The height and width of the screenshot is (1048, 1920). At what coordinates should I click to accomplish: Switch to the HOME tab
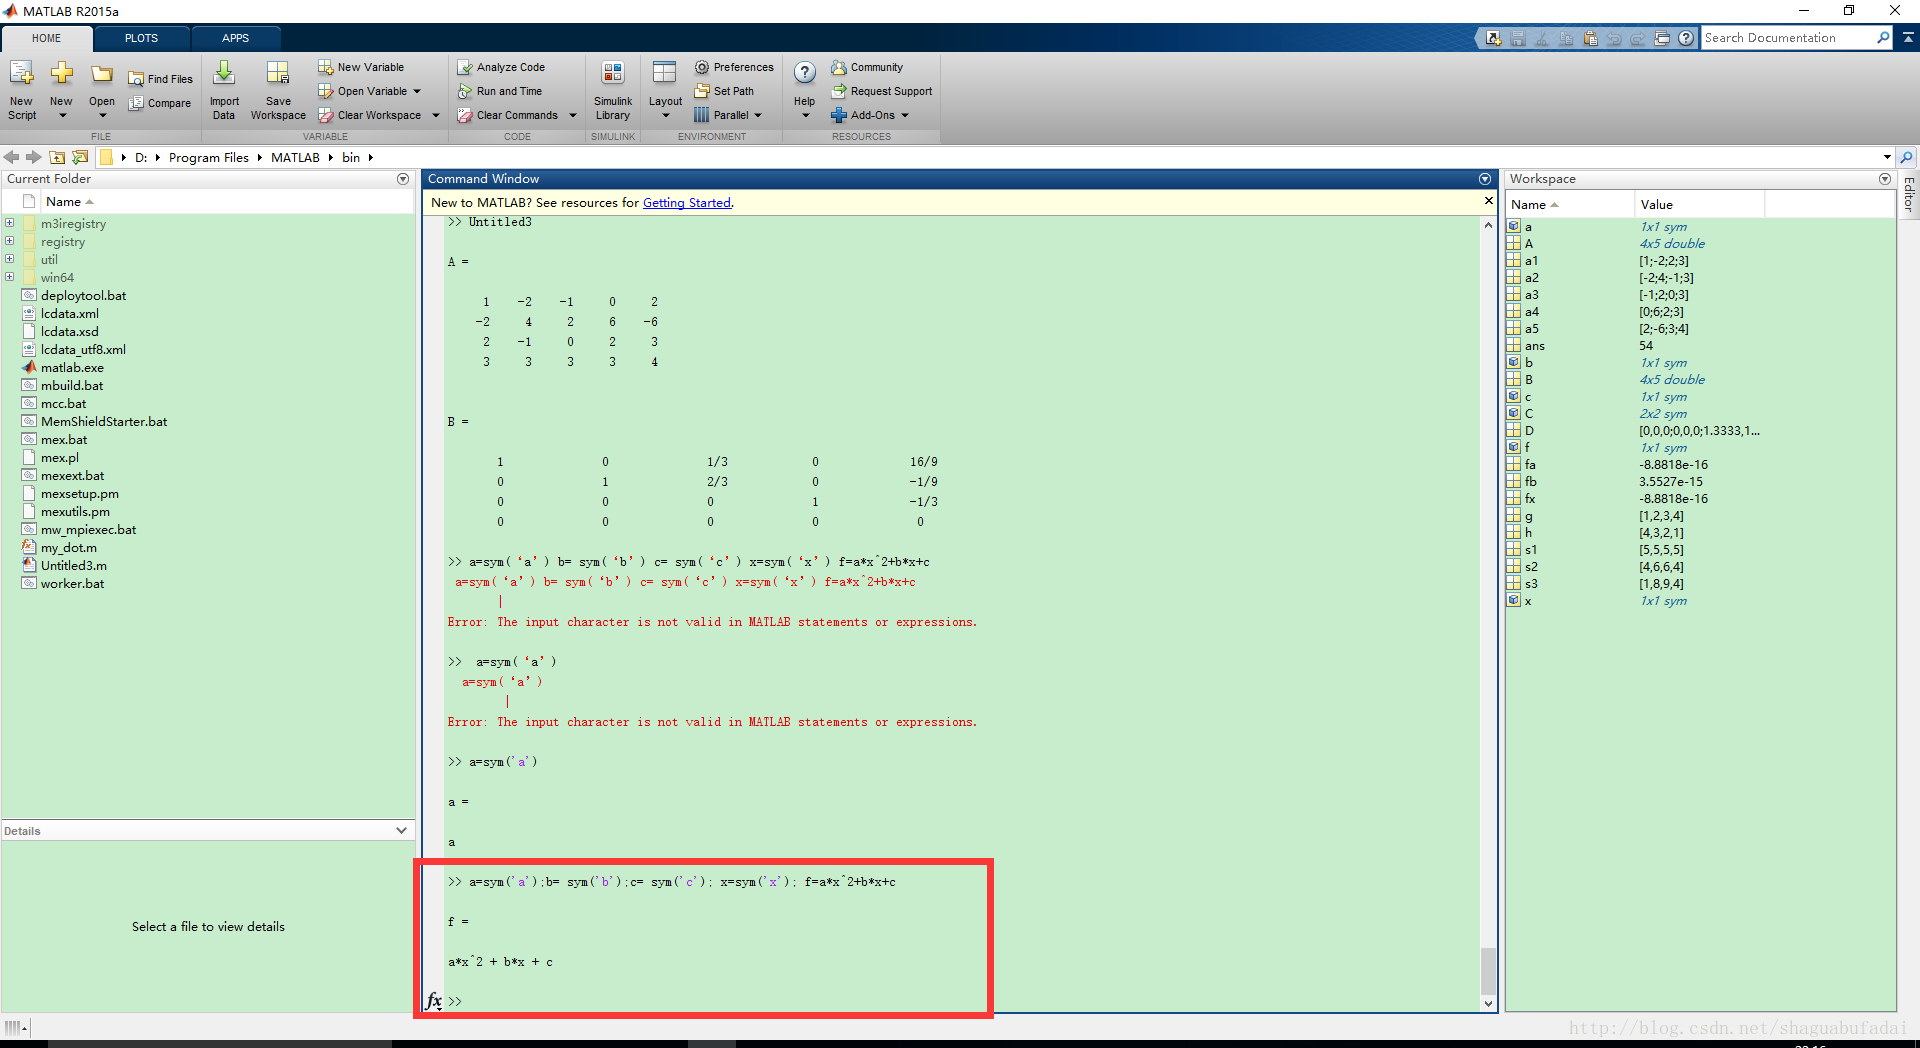46,38
